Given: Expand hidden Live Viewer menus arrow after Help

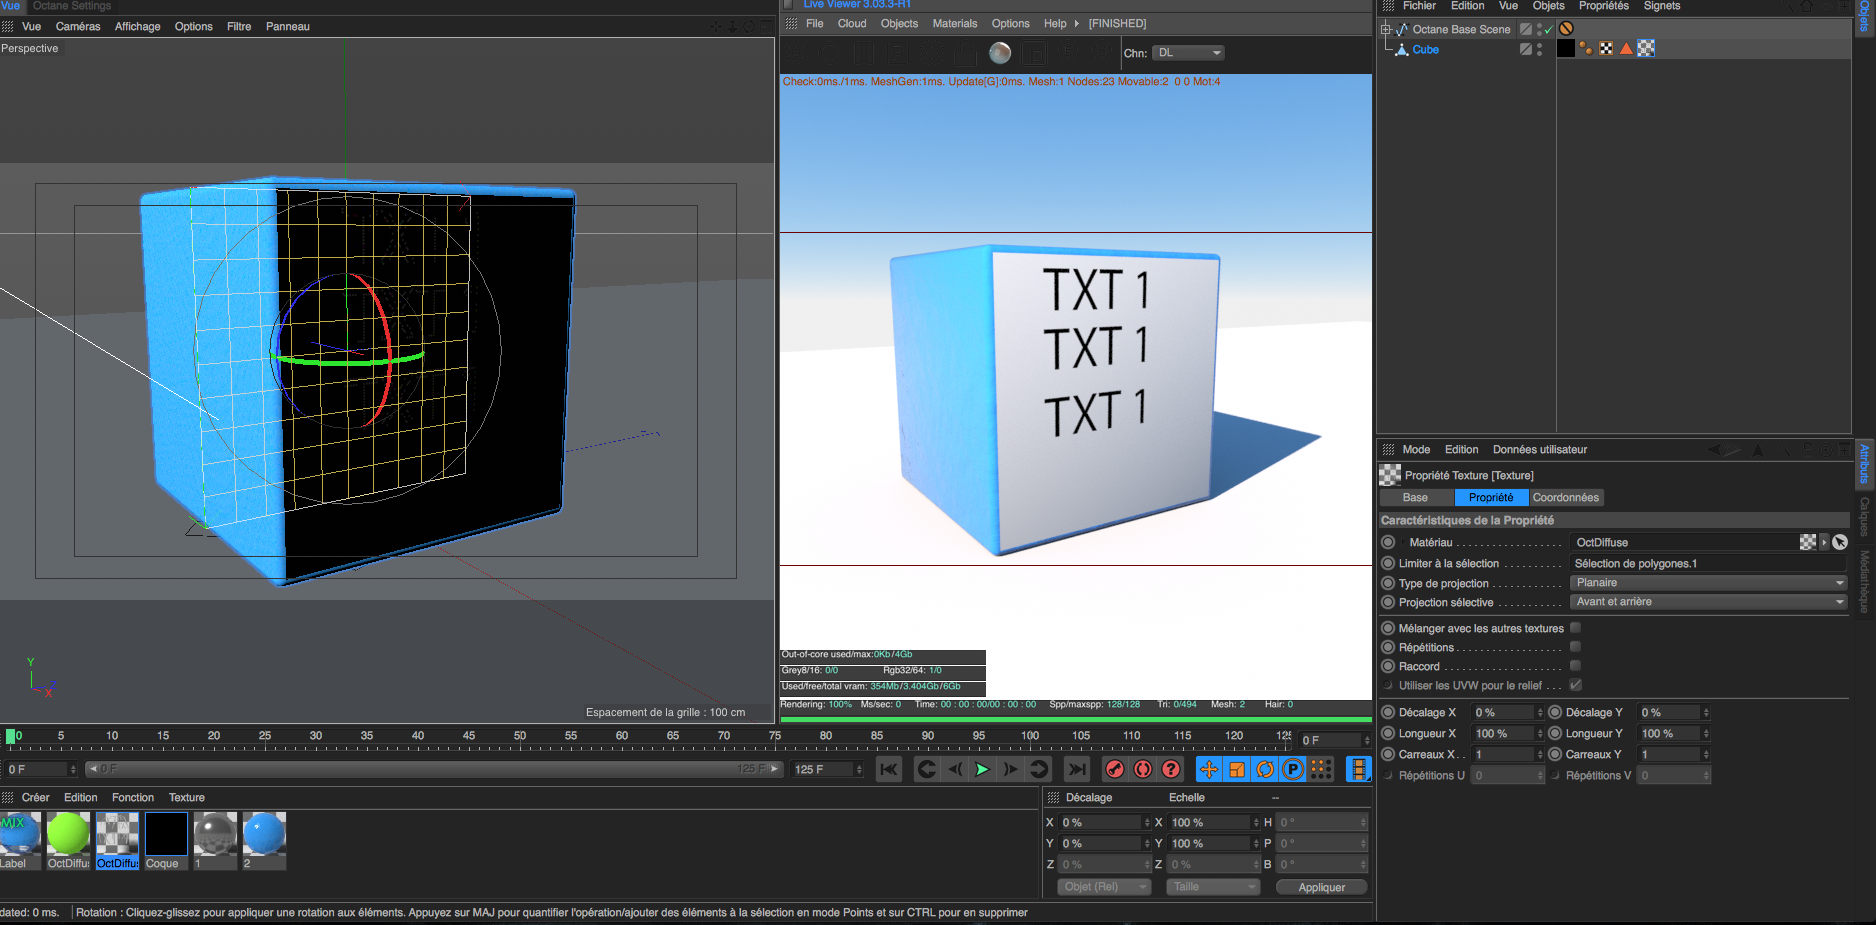Looking at the screenshot, I should coord(1077,23).
